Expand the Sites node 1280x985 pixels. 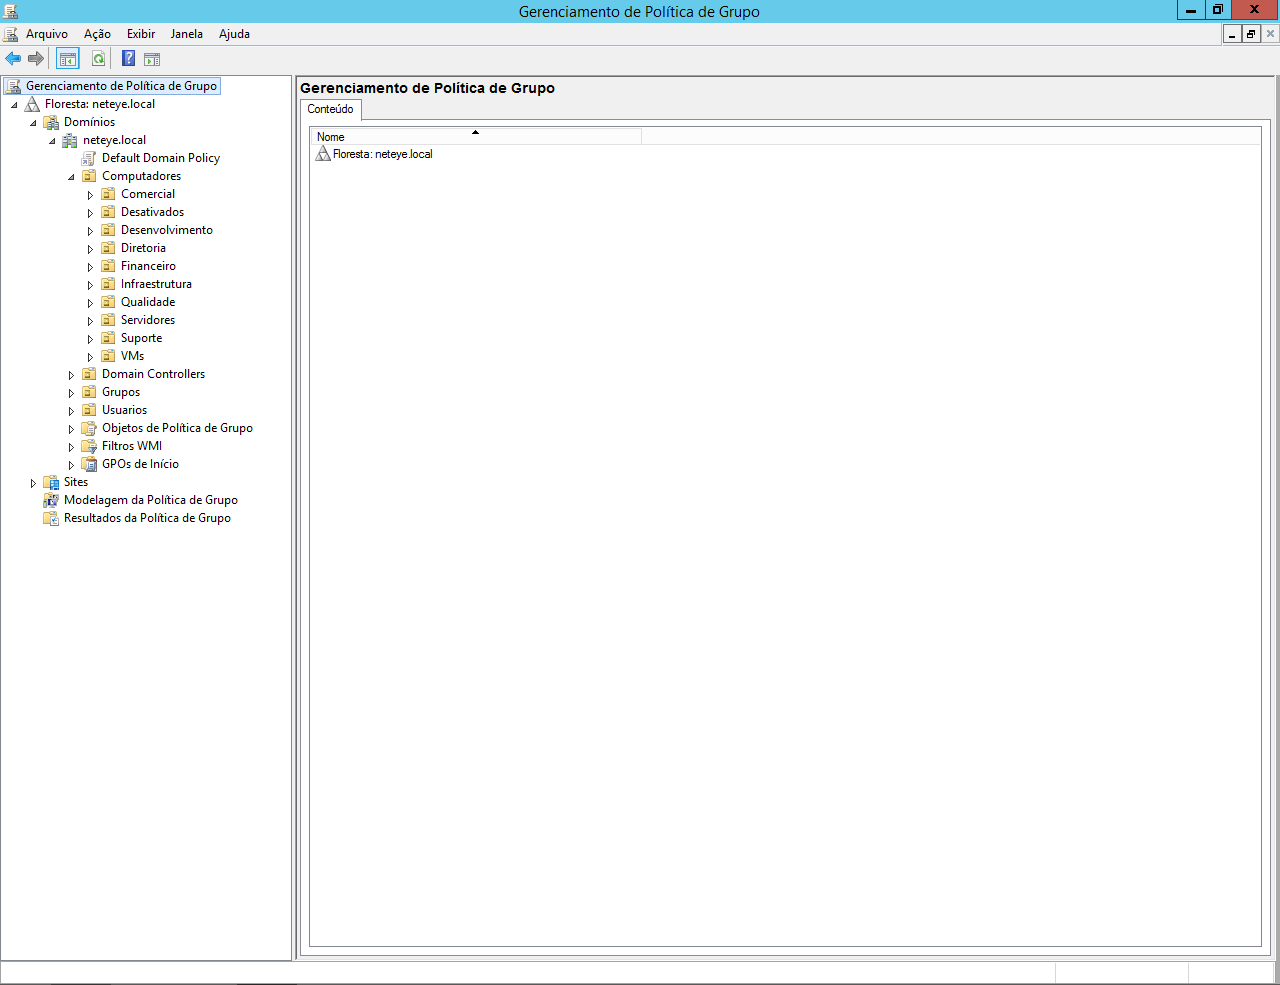33,483
